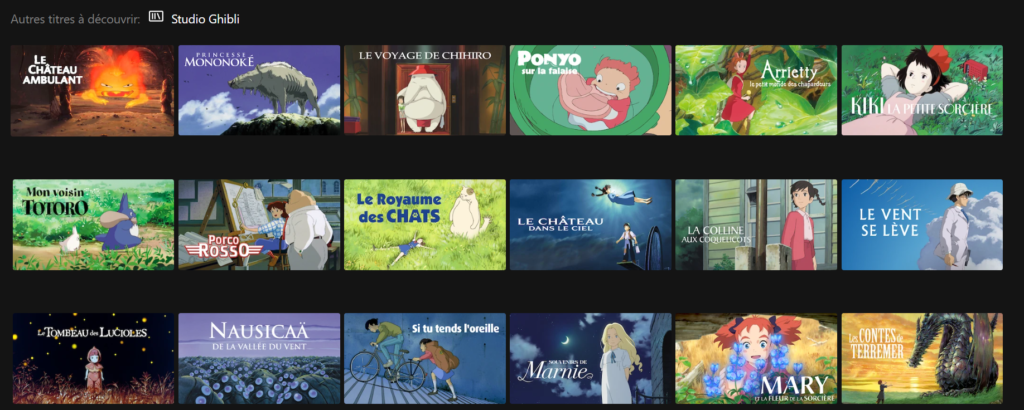Open La Colline aux Coquelicots
Viewport: 1024px width, 410px height.
click(x=756, y=225)
